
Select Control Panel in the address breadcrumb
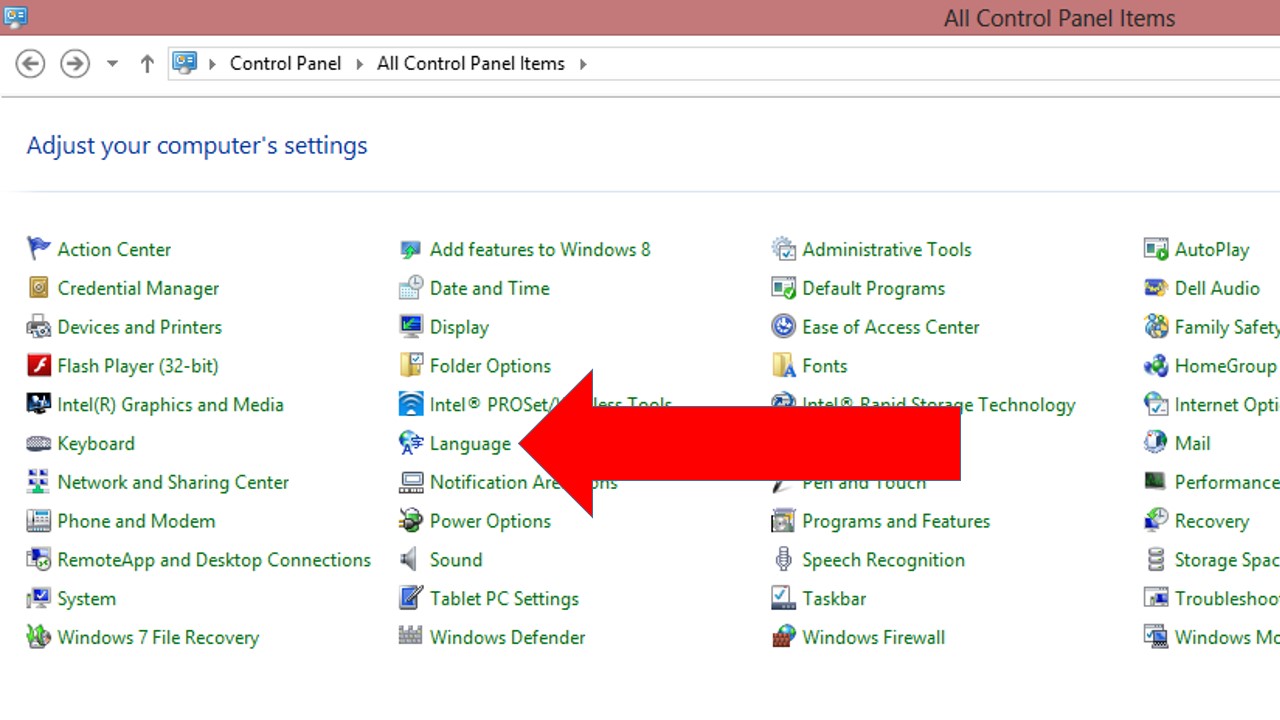[285, 64]
